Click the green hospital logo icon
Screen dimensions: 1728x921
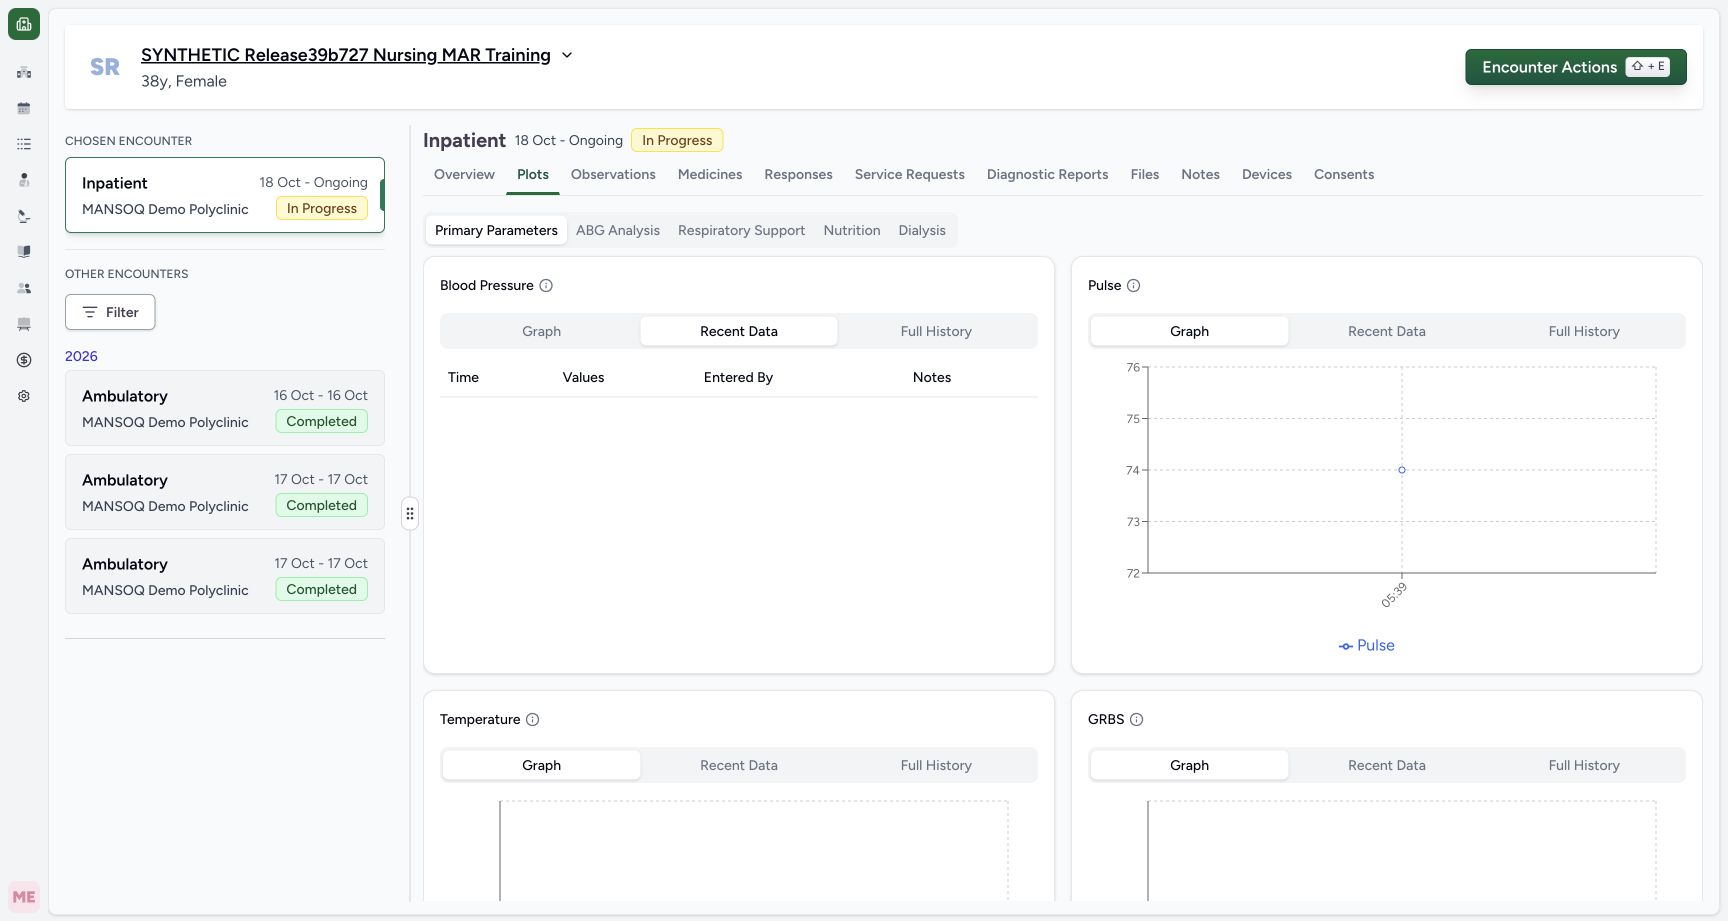click(x=24, y=24)
